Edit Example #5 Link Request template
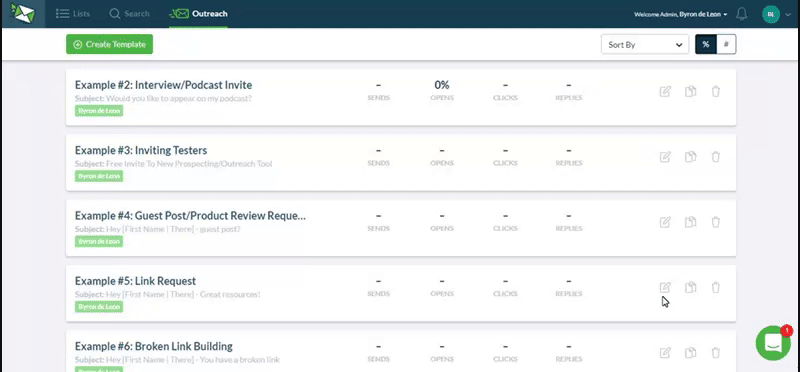 (665, 288)
